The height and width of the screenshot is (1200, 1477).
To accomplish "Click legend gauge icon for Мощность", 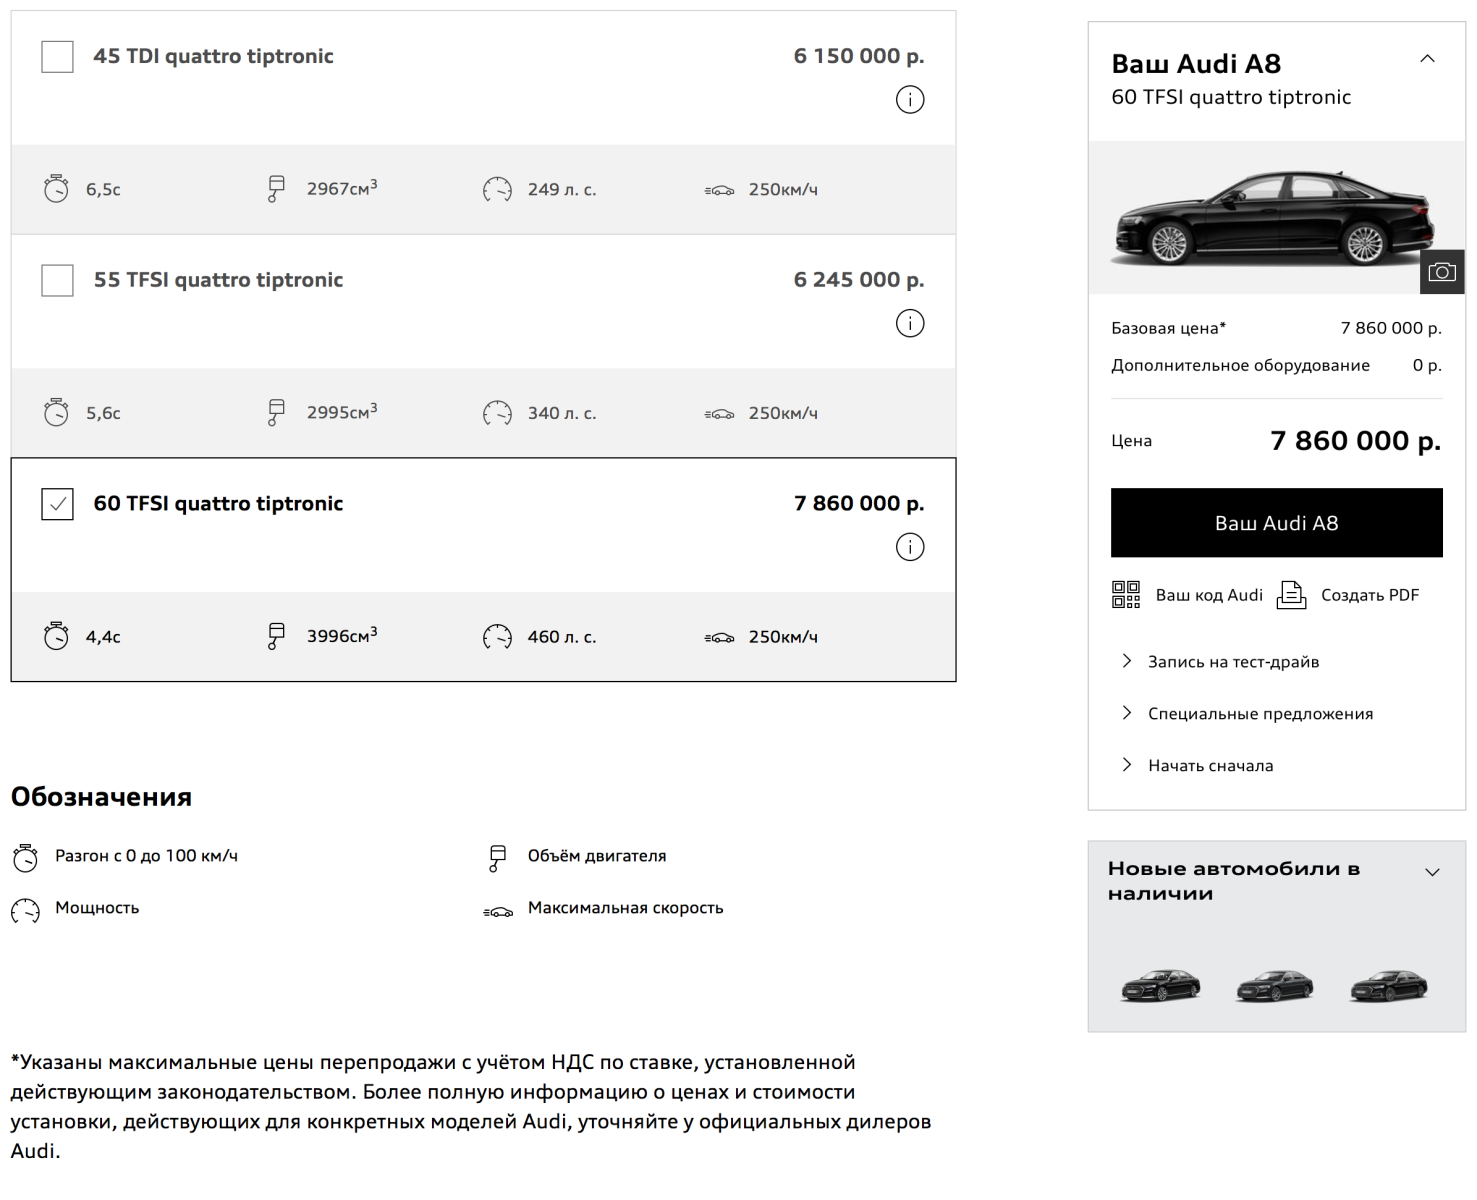I will [x=25, y=910].
